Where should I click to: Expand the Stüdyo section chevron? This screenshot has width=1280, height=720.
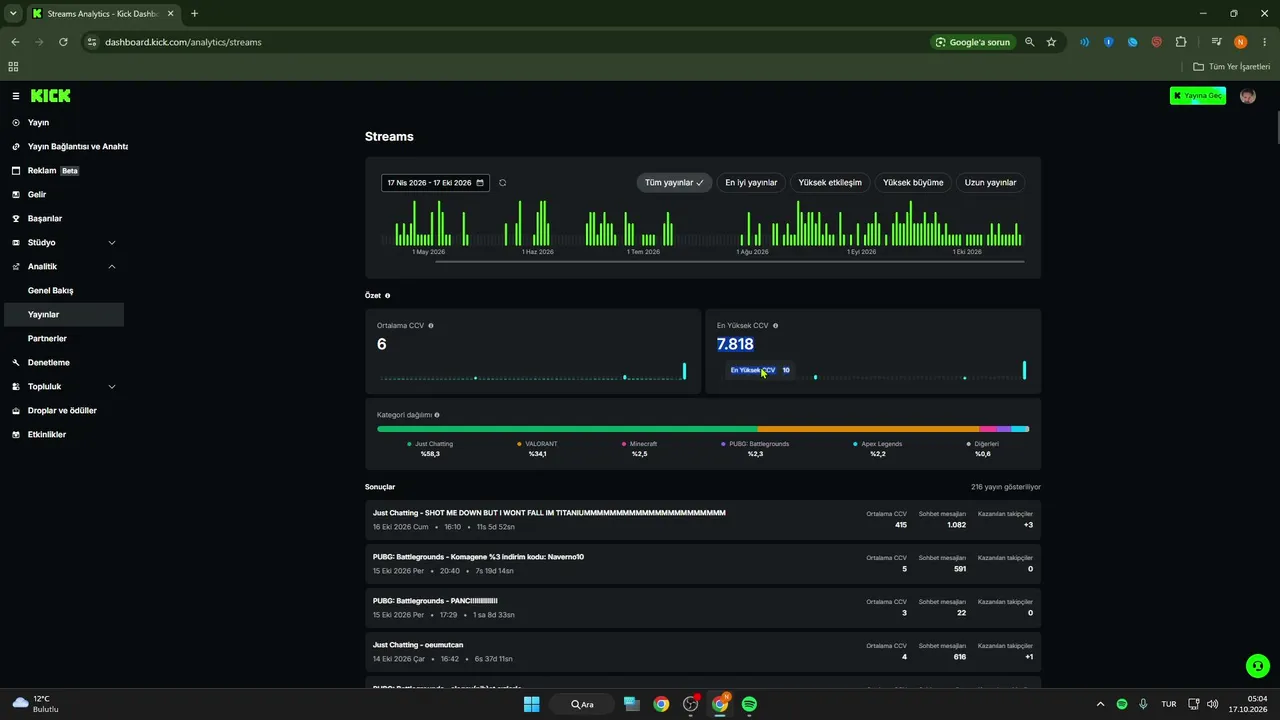point(112,242)
